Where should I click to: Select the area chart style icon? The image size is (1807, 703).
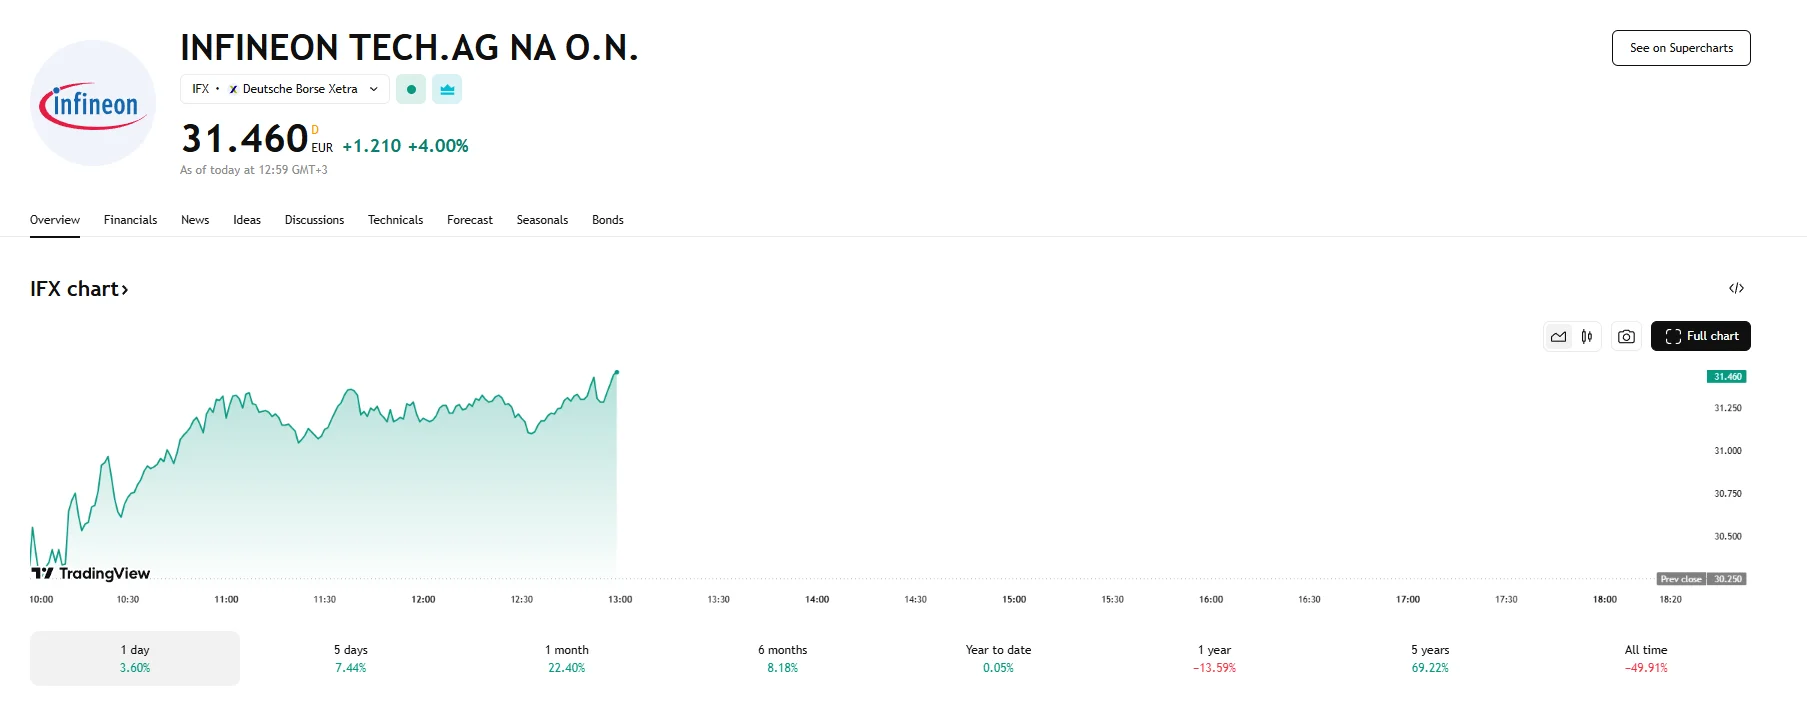1557,336
